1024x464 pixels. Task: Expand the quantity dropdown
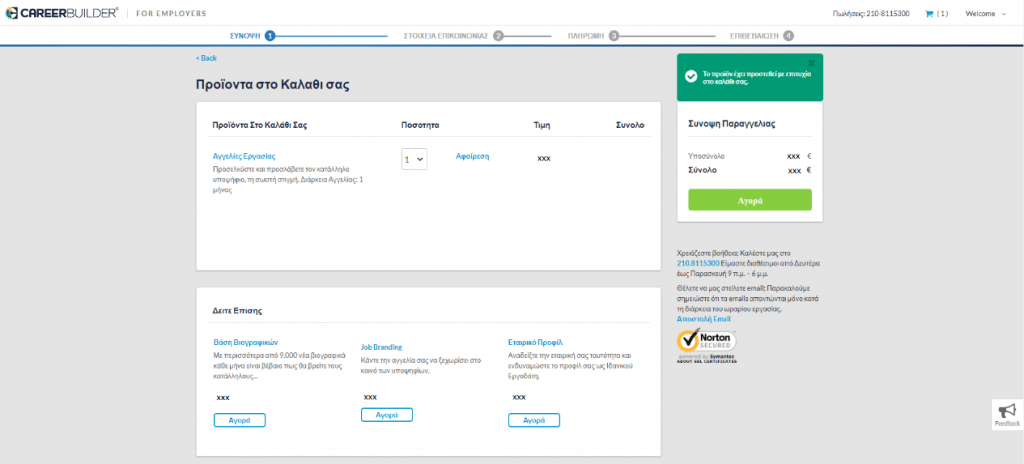[x=414, y=159]
